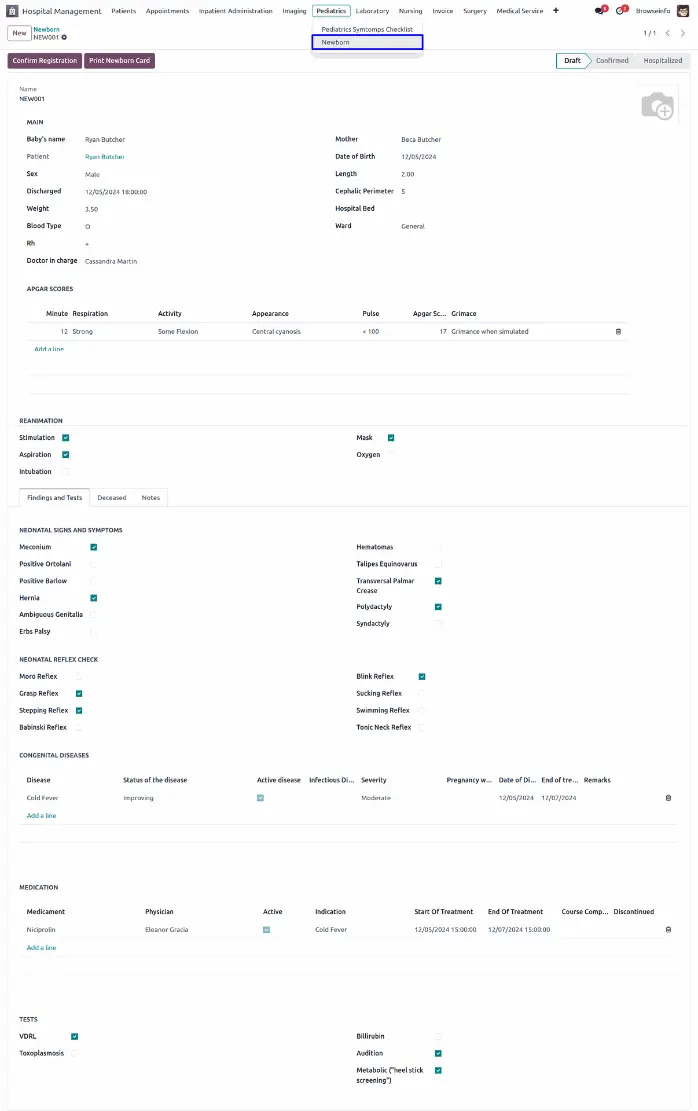Select the Findings and Tests tab
Image resolution: width=698 pixels, height=1111 pixels.
click(x=55, y=498)
